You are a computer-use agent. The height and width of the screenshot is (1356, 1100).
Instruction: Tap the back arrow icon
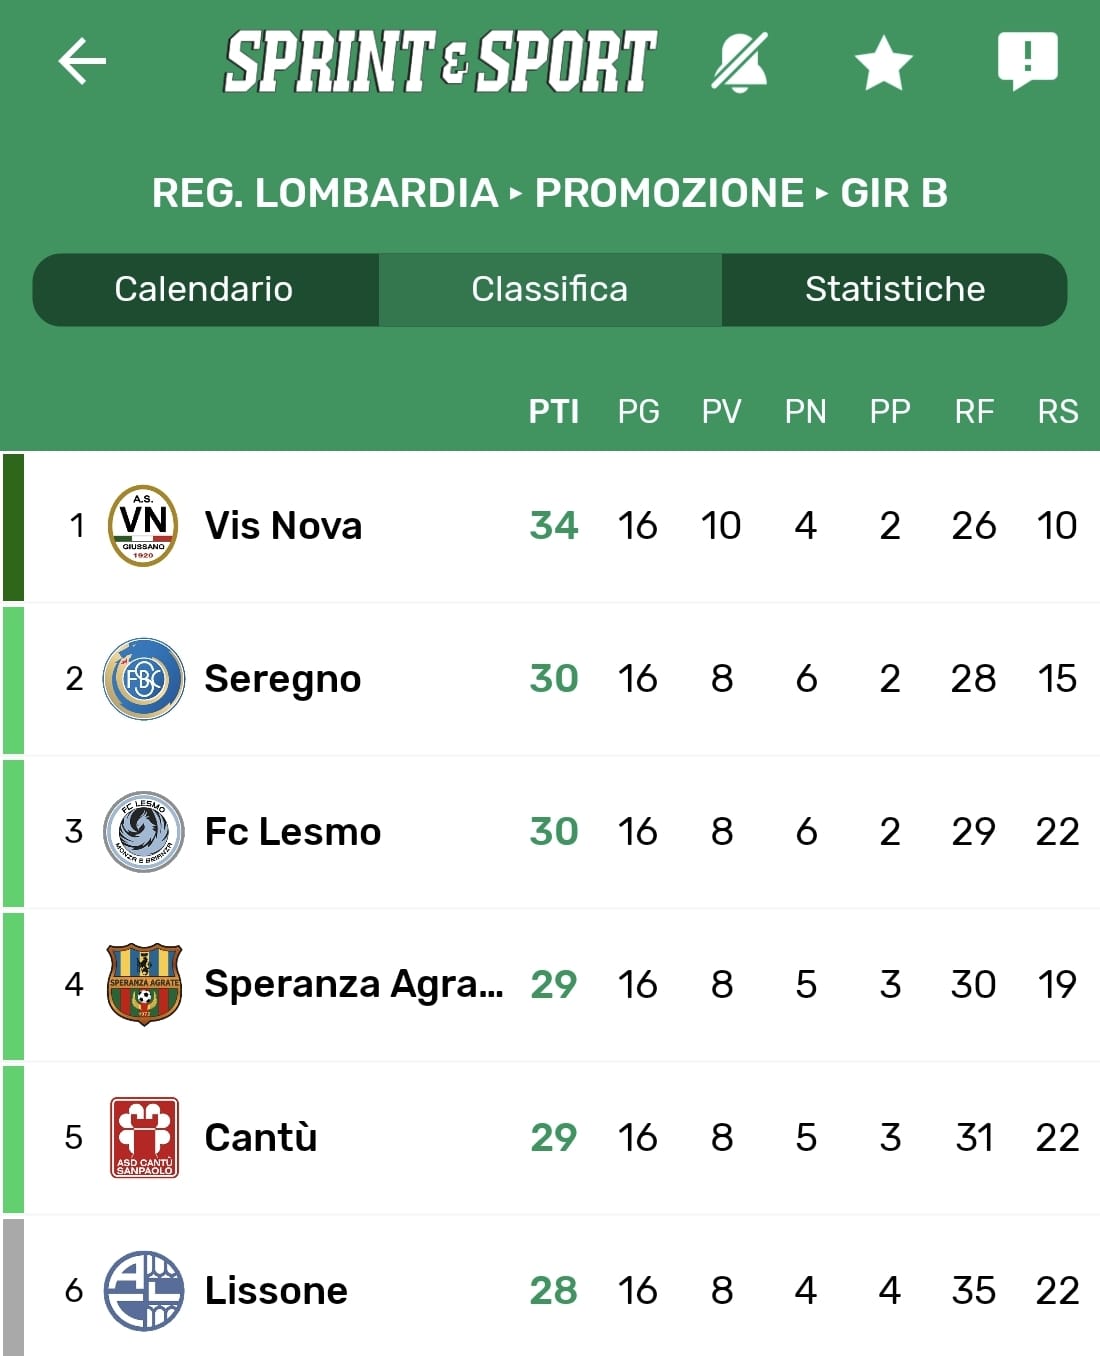82,62
